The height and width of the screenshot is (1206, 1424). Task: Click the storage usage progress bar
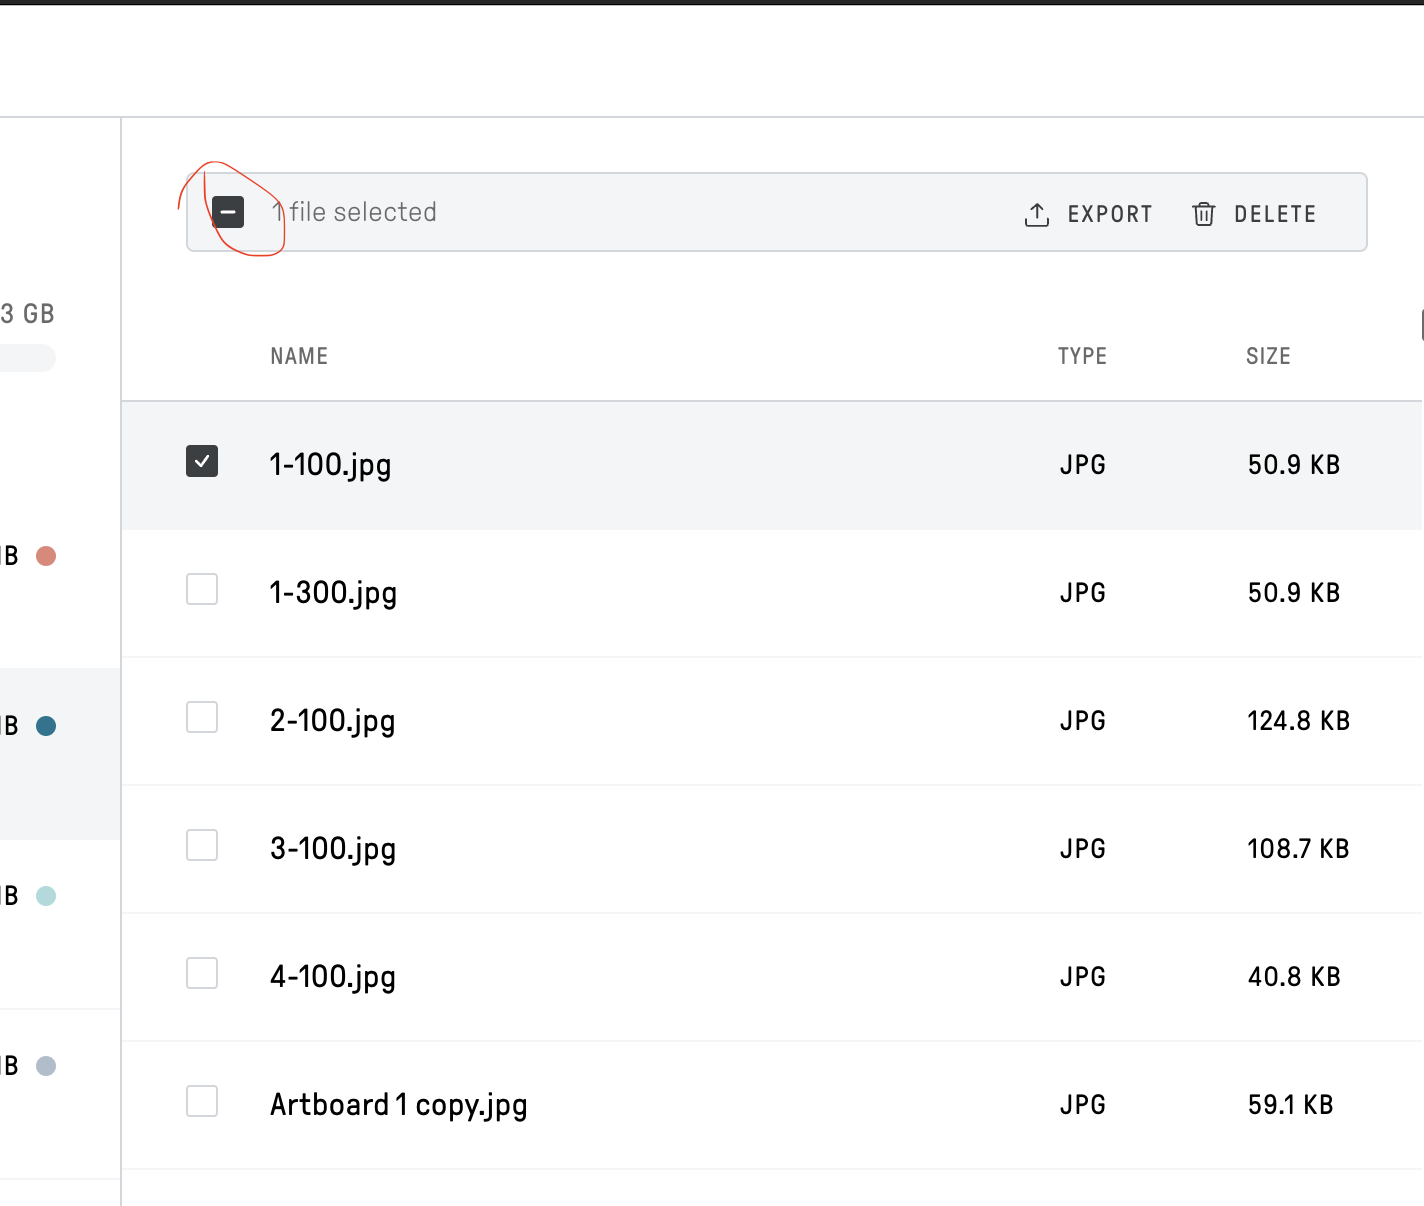tap(27, 358)
